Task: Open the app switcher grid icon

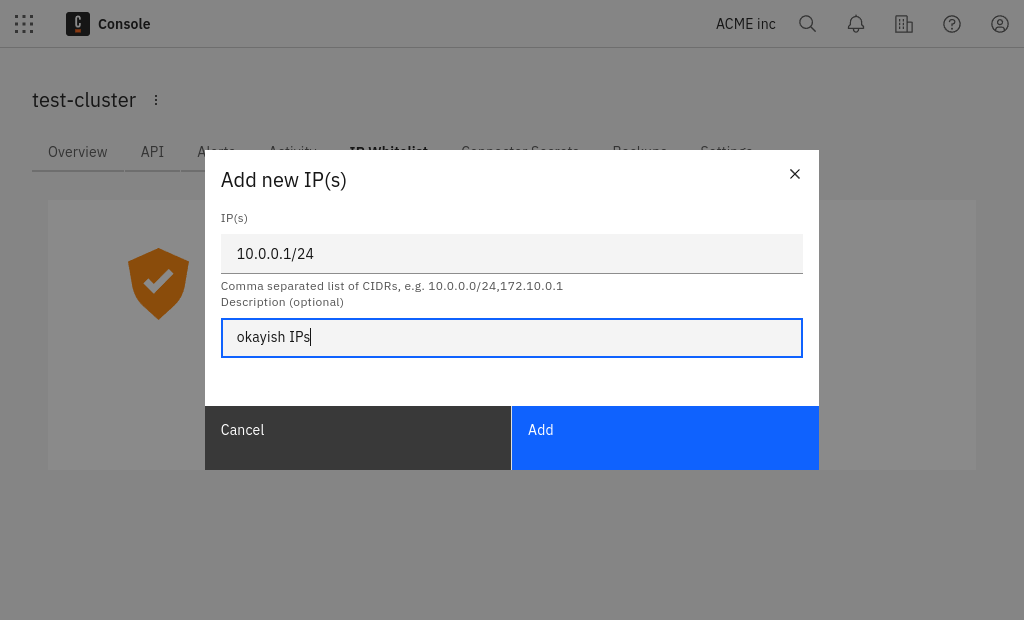Action: tap(24, 24)
